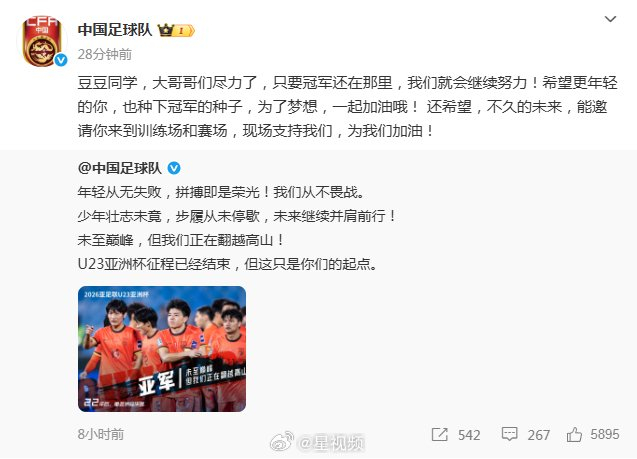Open the 267 comments count

tap(538, 435)
